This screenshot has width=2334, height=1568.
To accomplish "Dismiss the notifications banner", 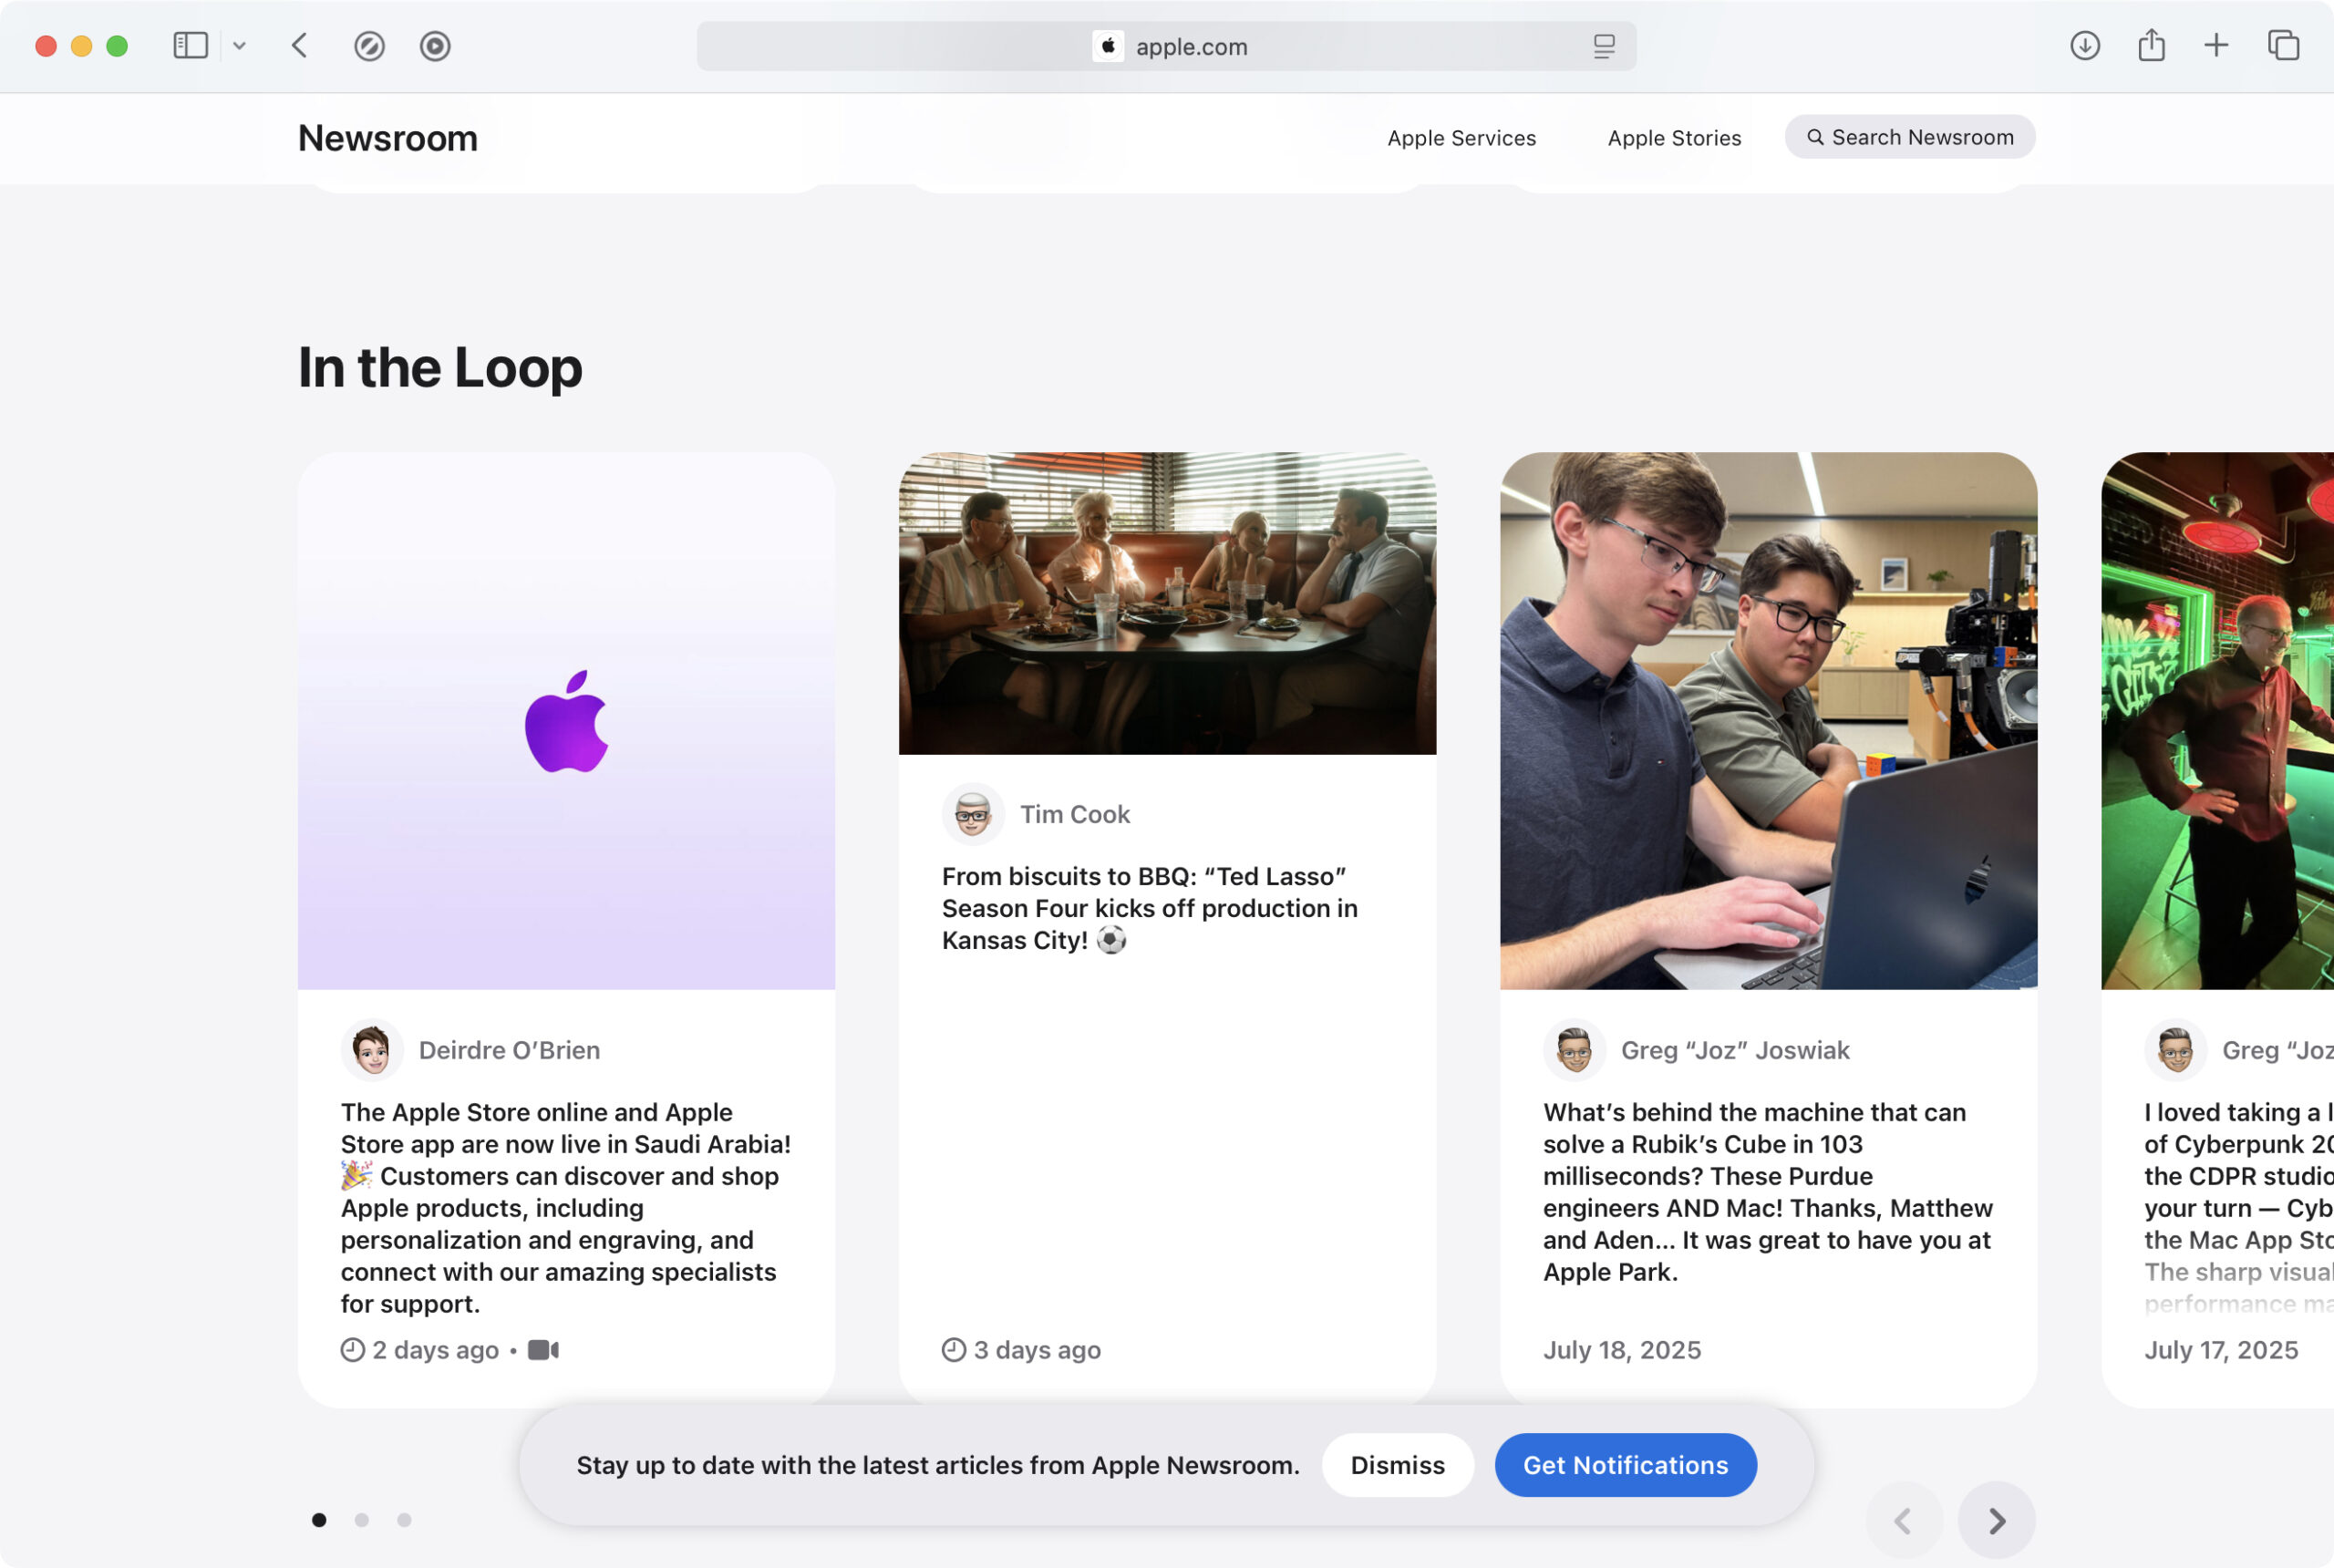I will pos(1397,1465).
